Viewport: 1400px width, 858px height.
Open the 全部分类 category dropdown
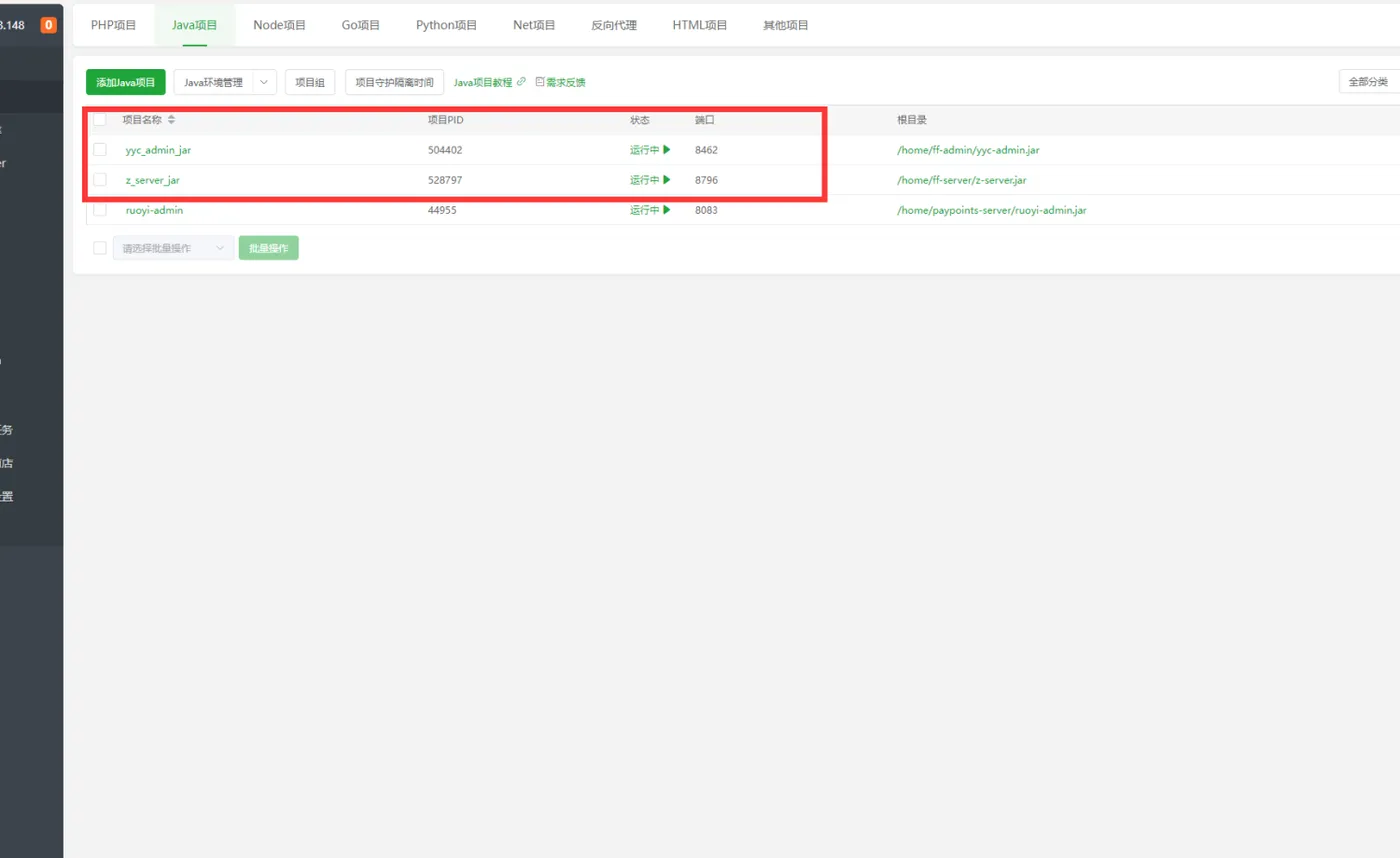coord(1368,82)
